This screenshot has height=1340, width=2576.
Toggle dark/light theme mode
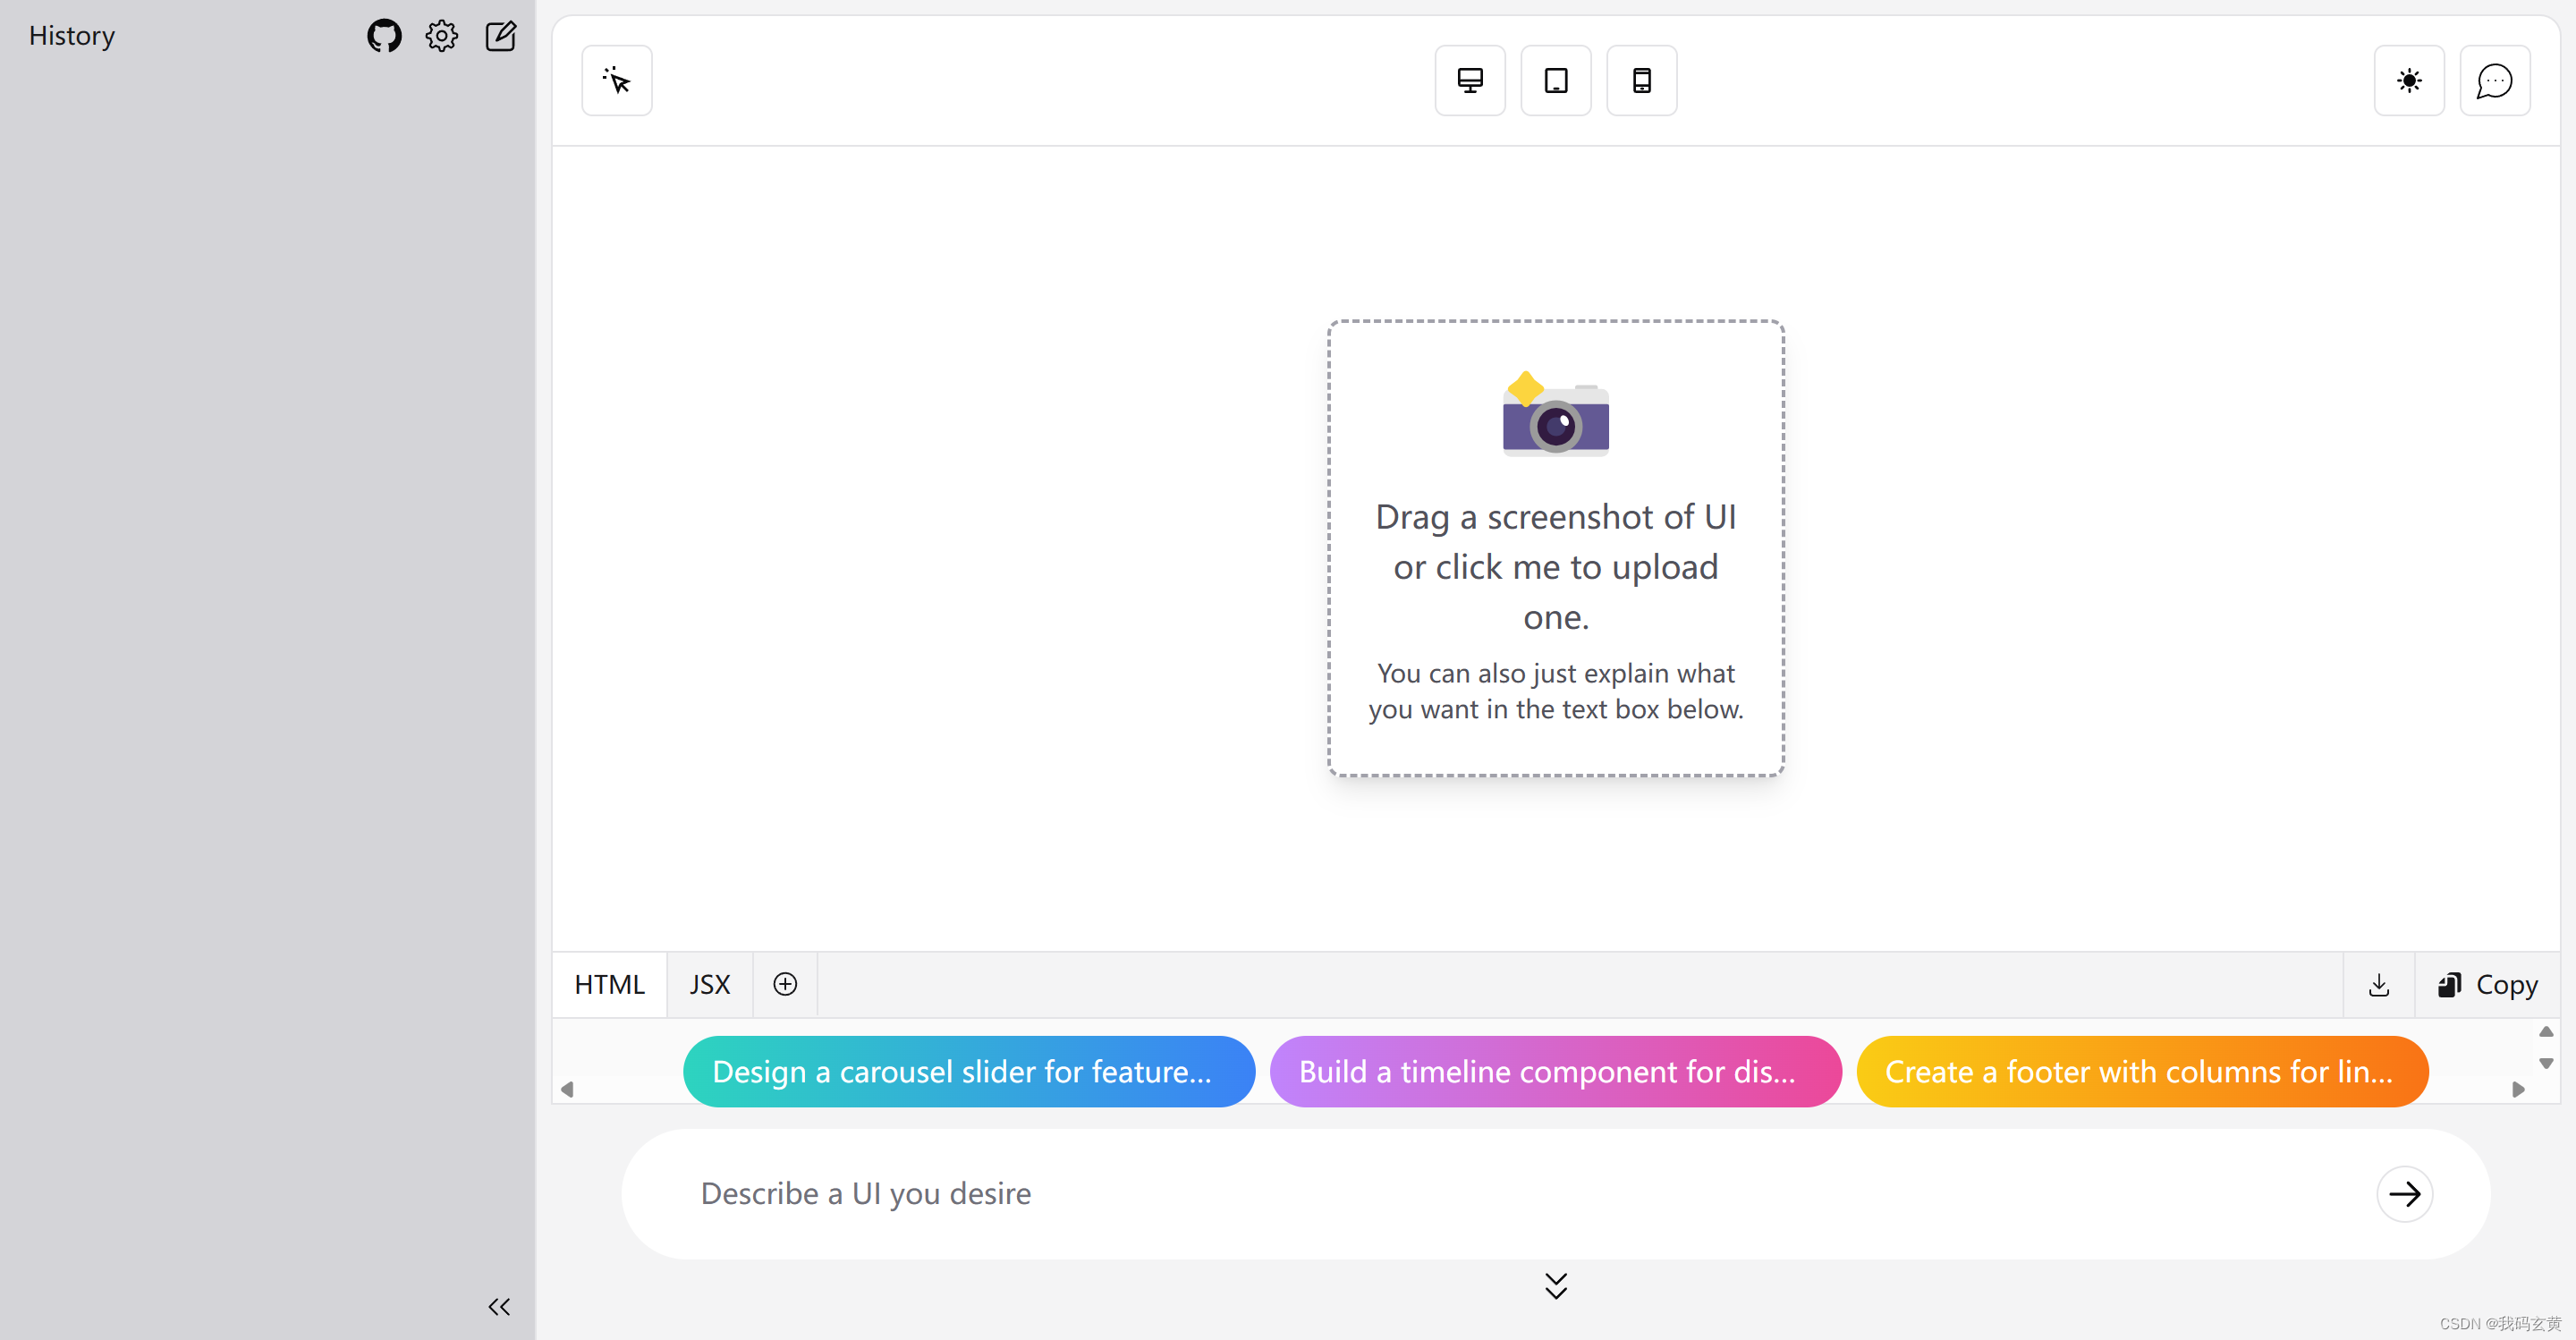[x=2409, y=81]
